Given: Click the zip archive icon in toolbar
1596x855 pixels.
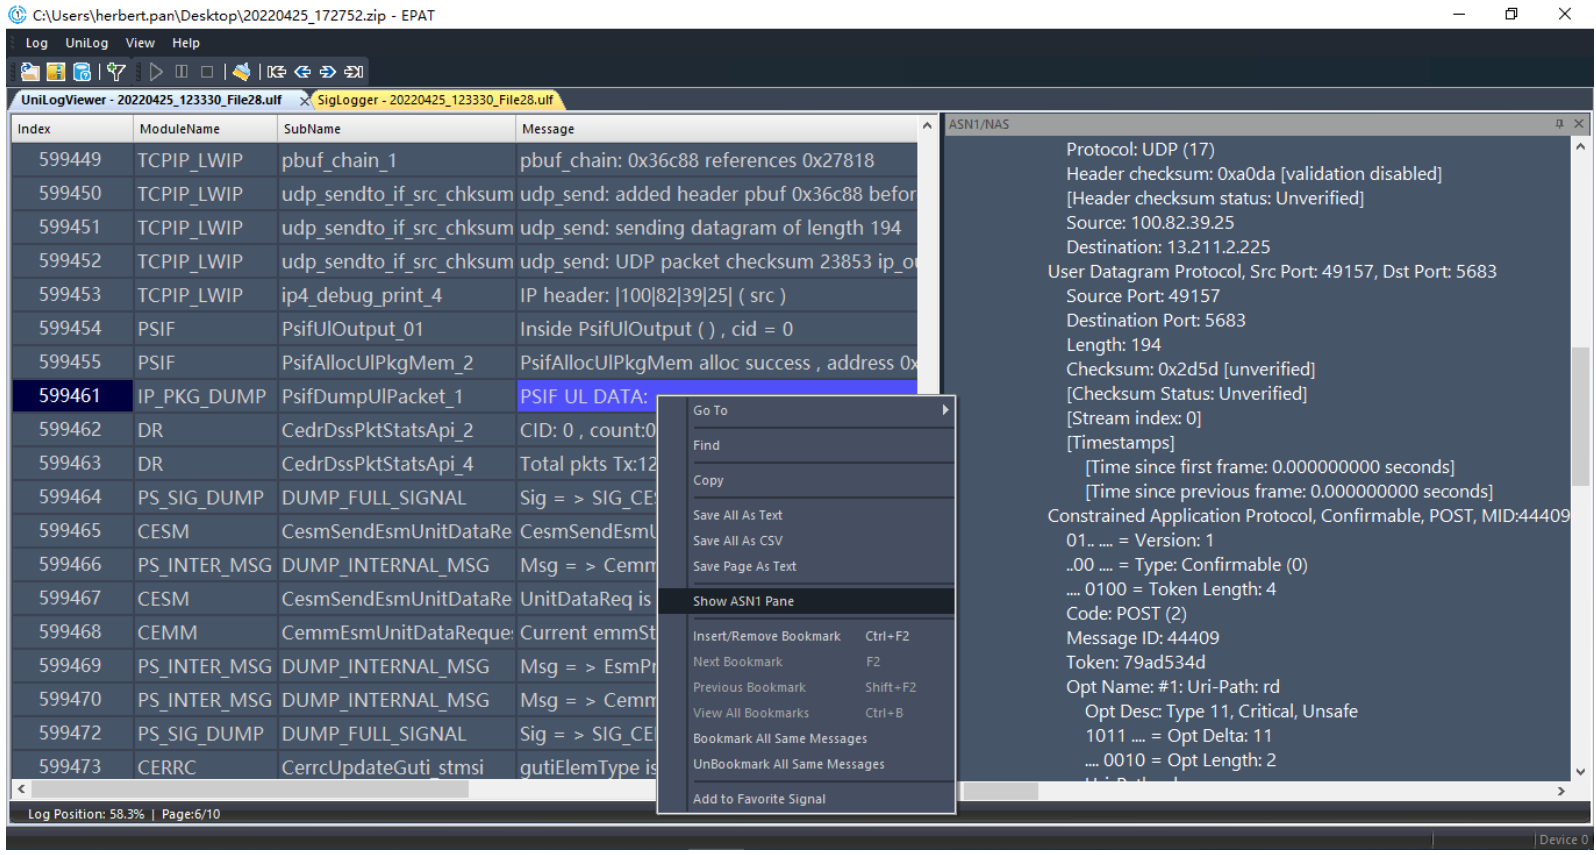Looking at the screenshot, I should pyautogui.click(x=56, y=72).
